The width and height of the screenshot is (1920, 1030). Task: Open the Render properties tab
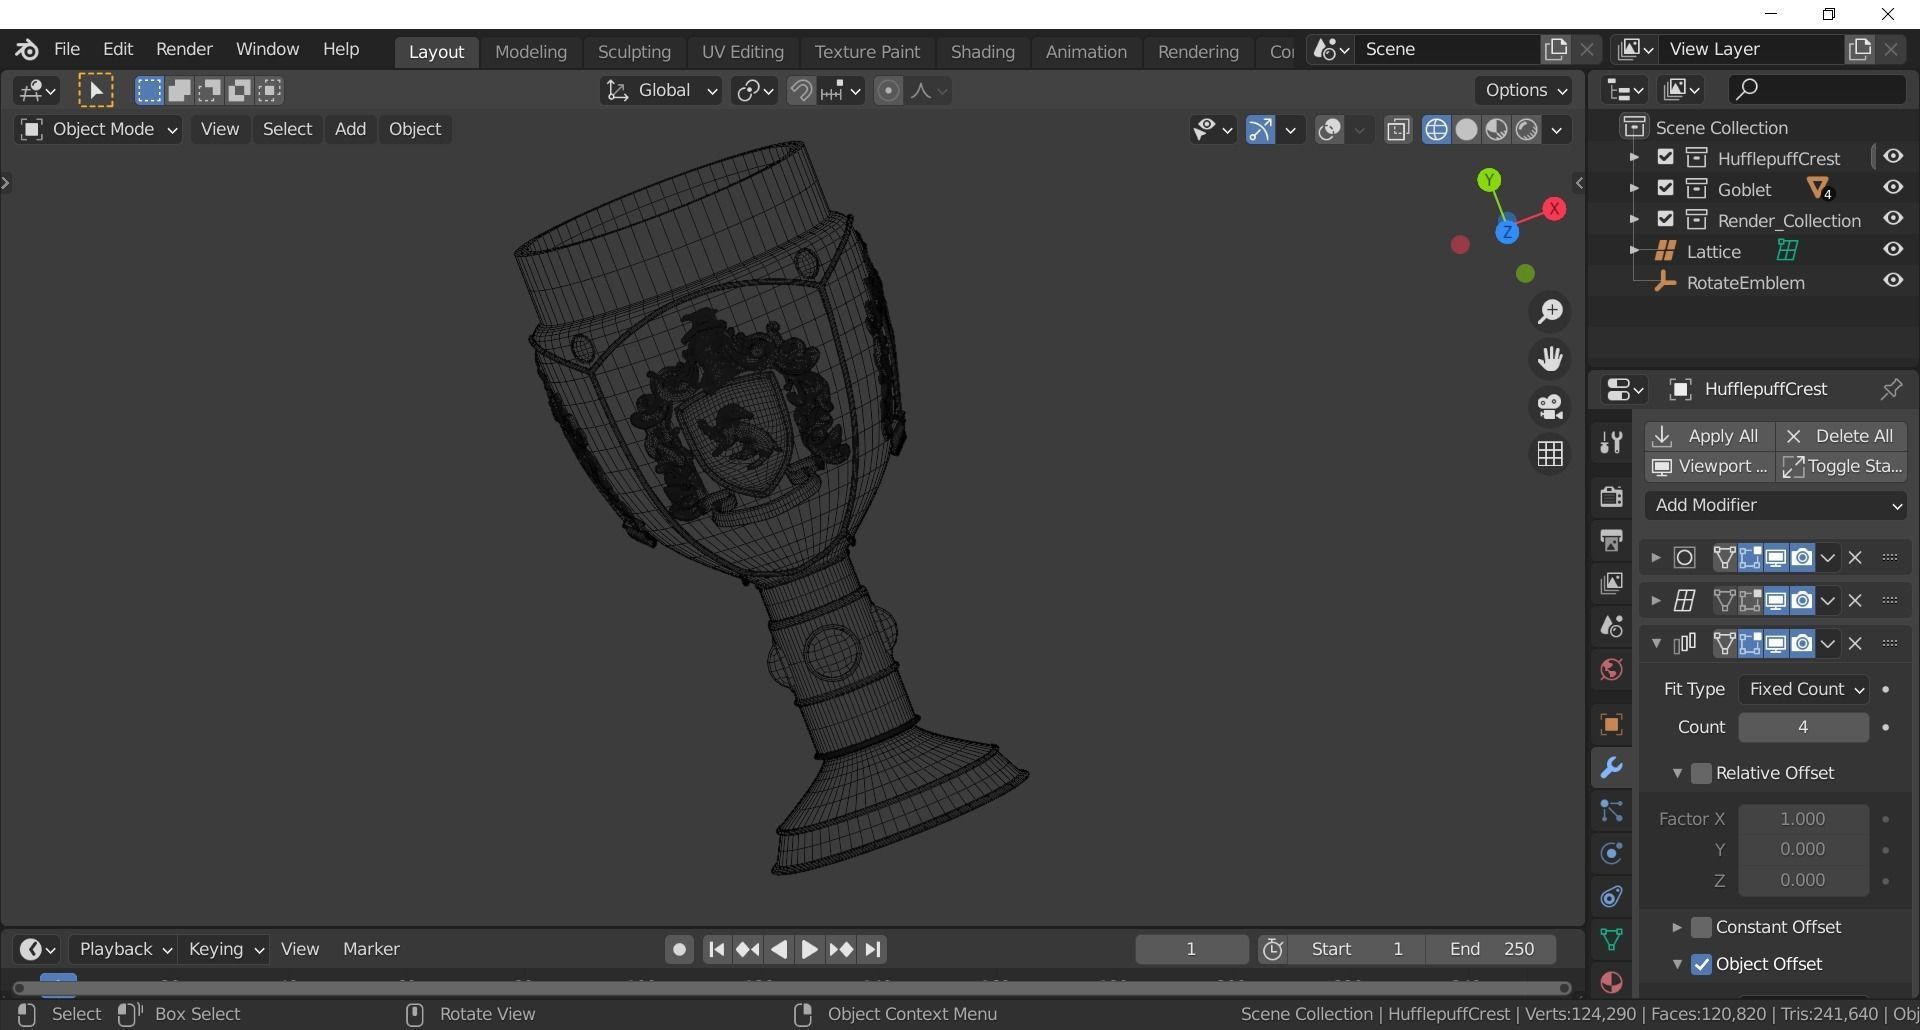coord(1610,497)
